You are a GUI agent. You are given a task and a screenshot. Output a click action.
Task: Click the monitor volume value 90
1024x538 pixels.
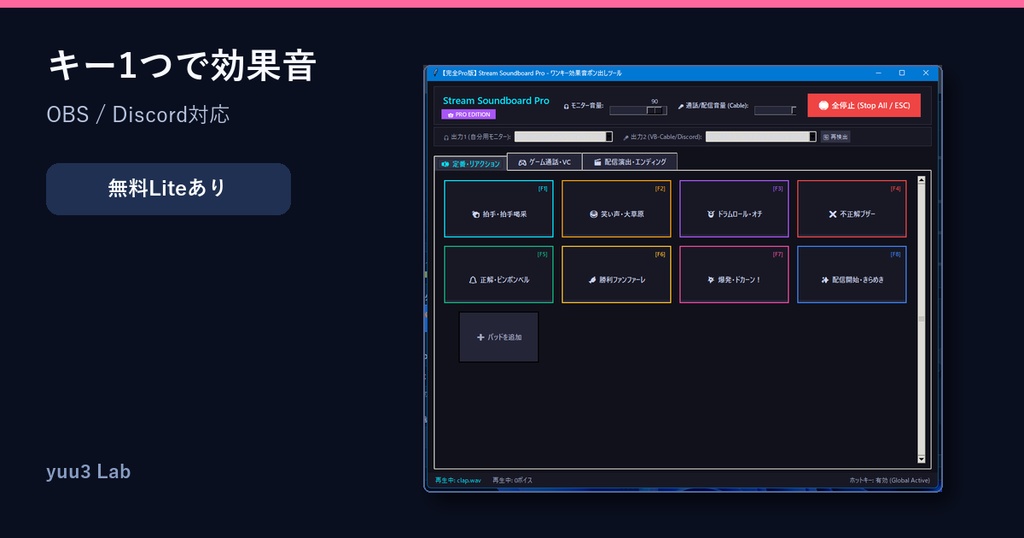(654, 102)
